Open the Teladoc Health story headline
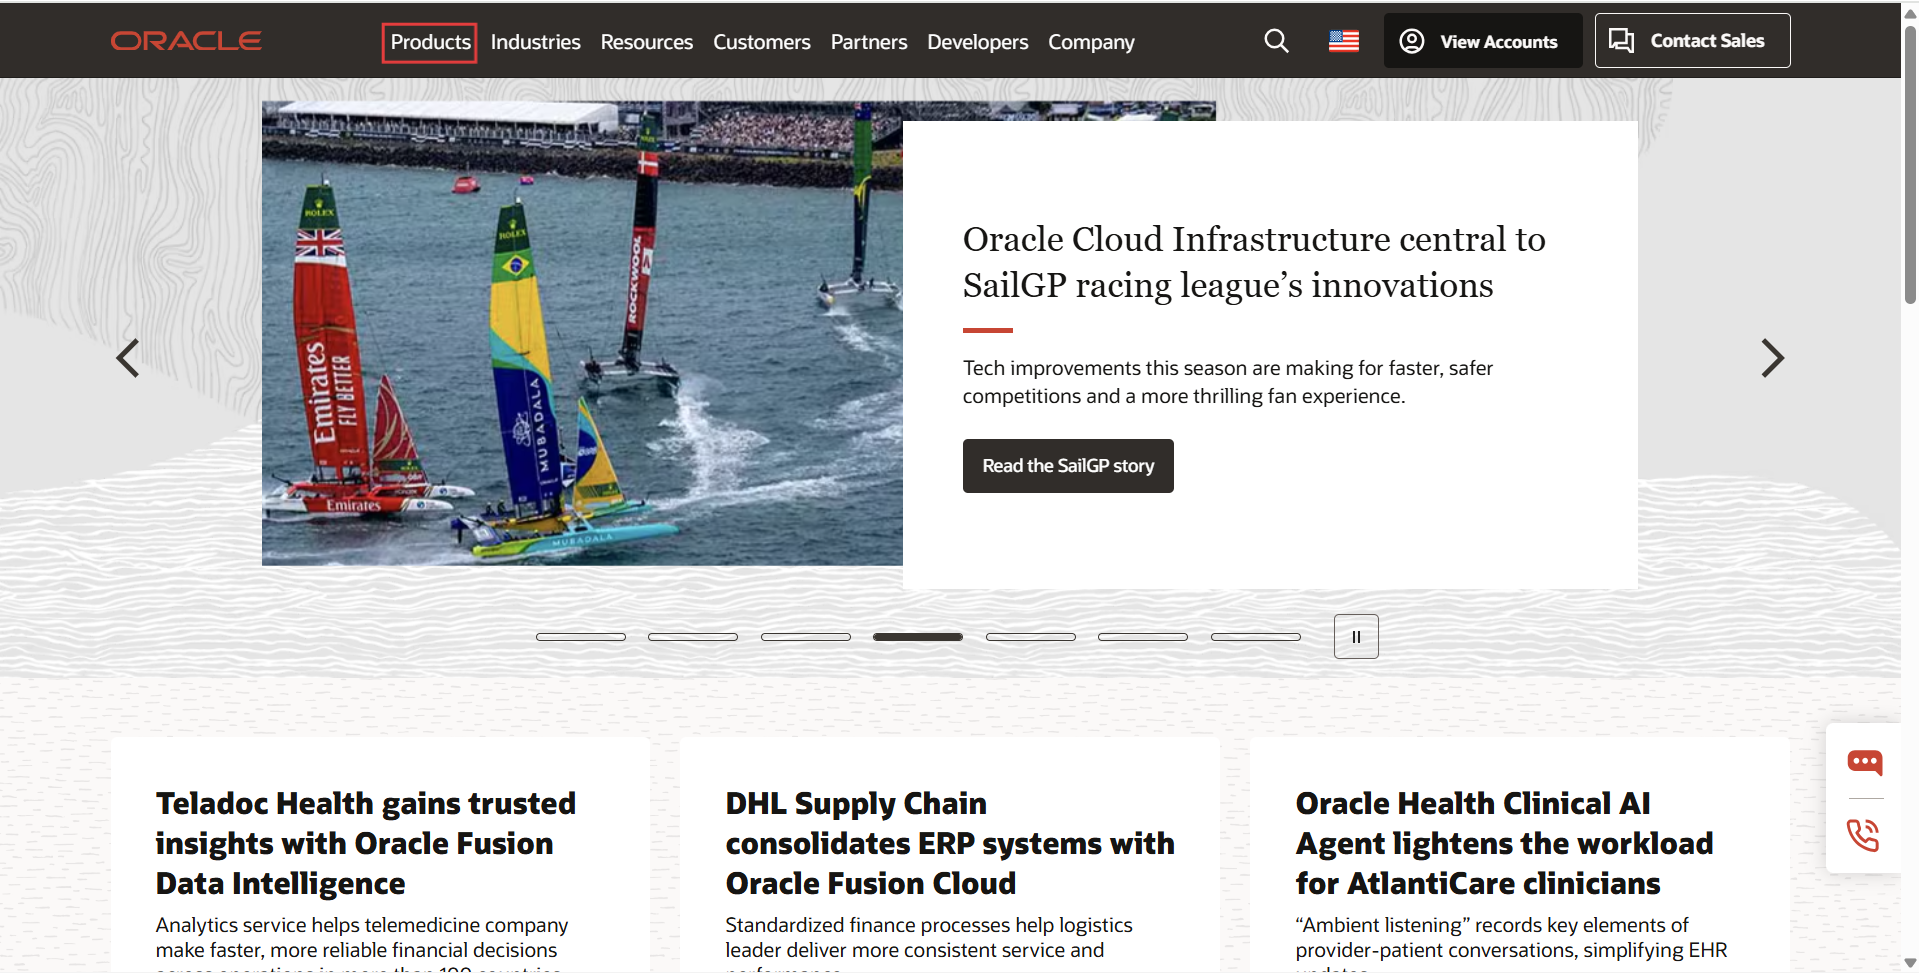This screenshot has height=973, width=1919. pos(366,843)
